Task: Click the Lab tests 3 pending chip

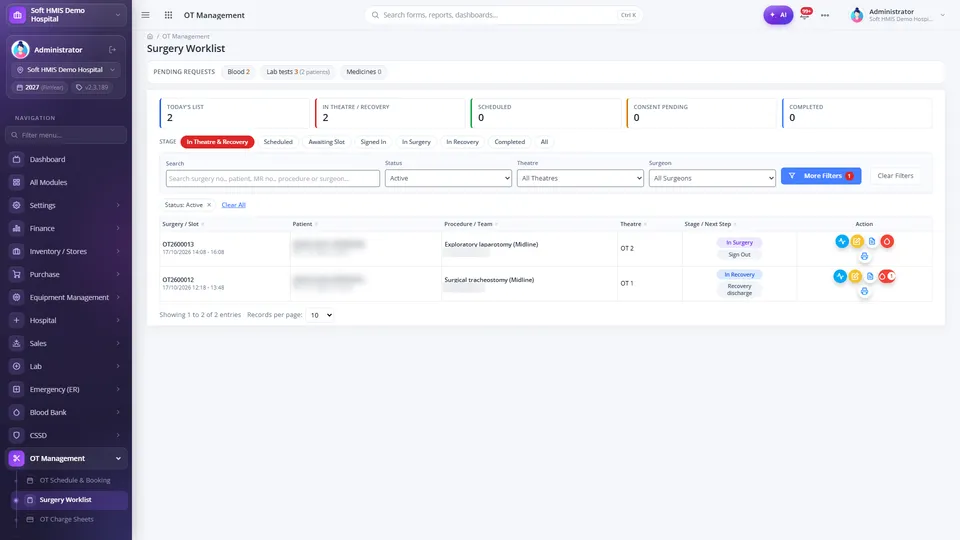Action: (x=298, y=72)
